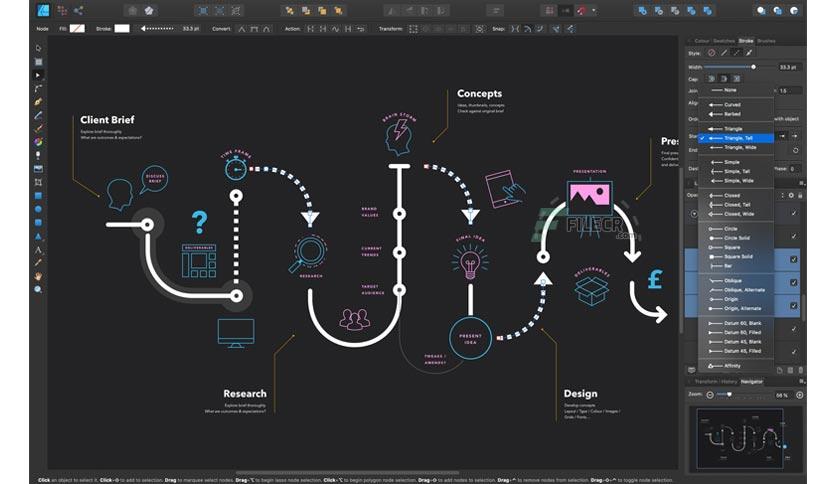The height and width of the screenshot is (484, 836).
Task: Pick the Ellipse shape tool
Action: (x=38, y=209)
